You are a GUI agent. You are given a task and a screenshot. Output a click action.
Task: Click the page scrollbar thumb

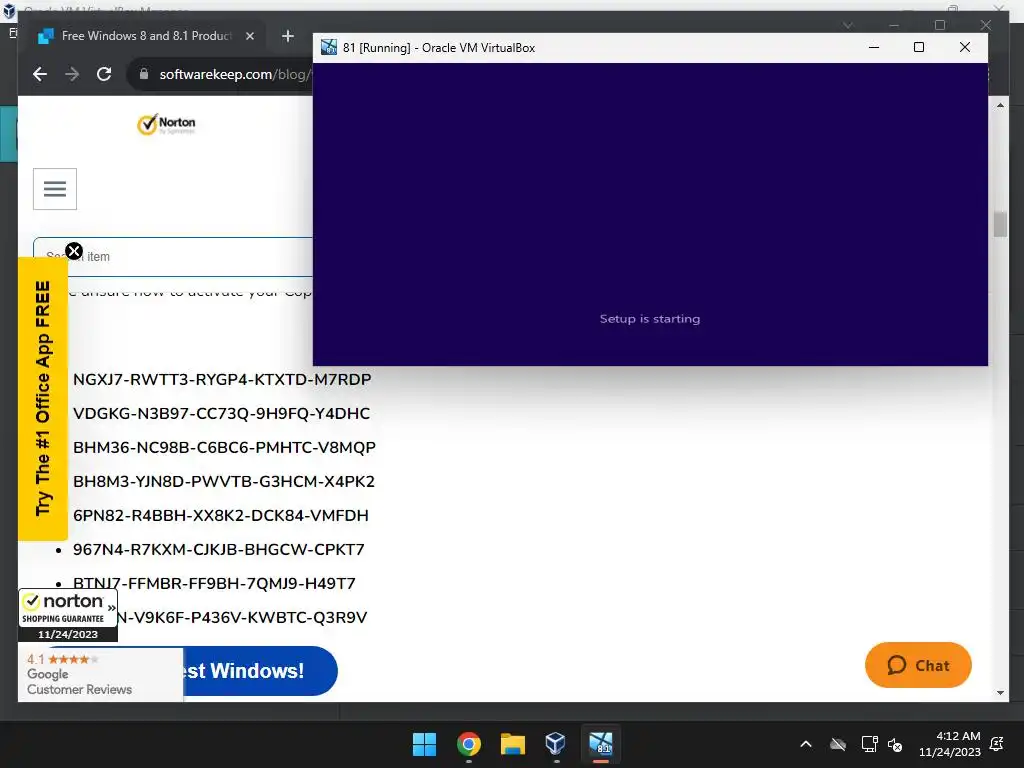coord(1000,224)
